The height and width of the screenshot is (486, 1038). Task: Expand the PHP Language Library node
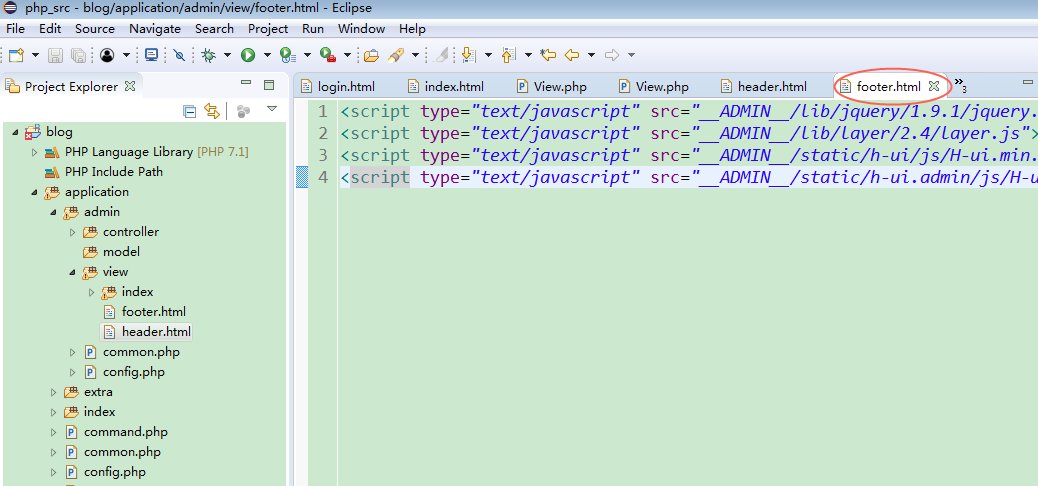[35, 152]
